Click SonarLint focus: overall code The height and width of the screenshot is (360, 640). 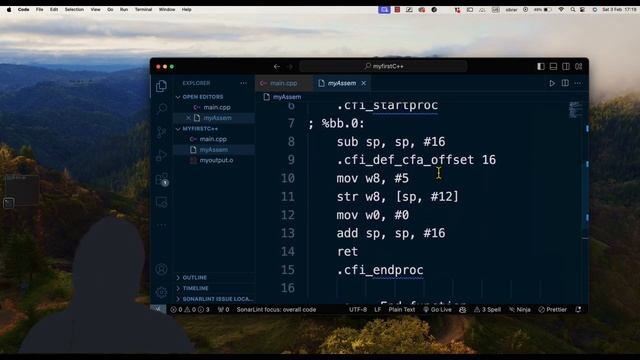[x=276, y=310]
